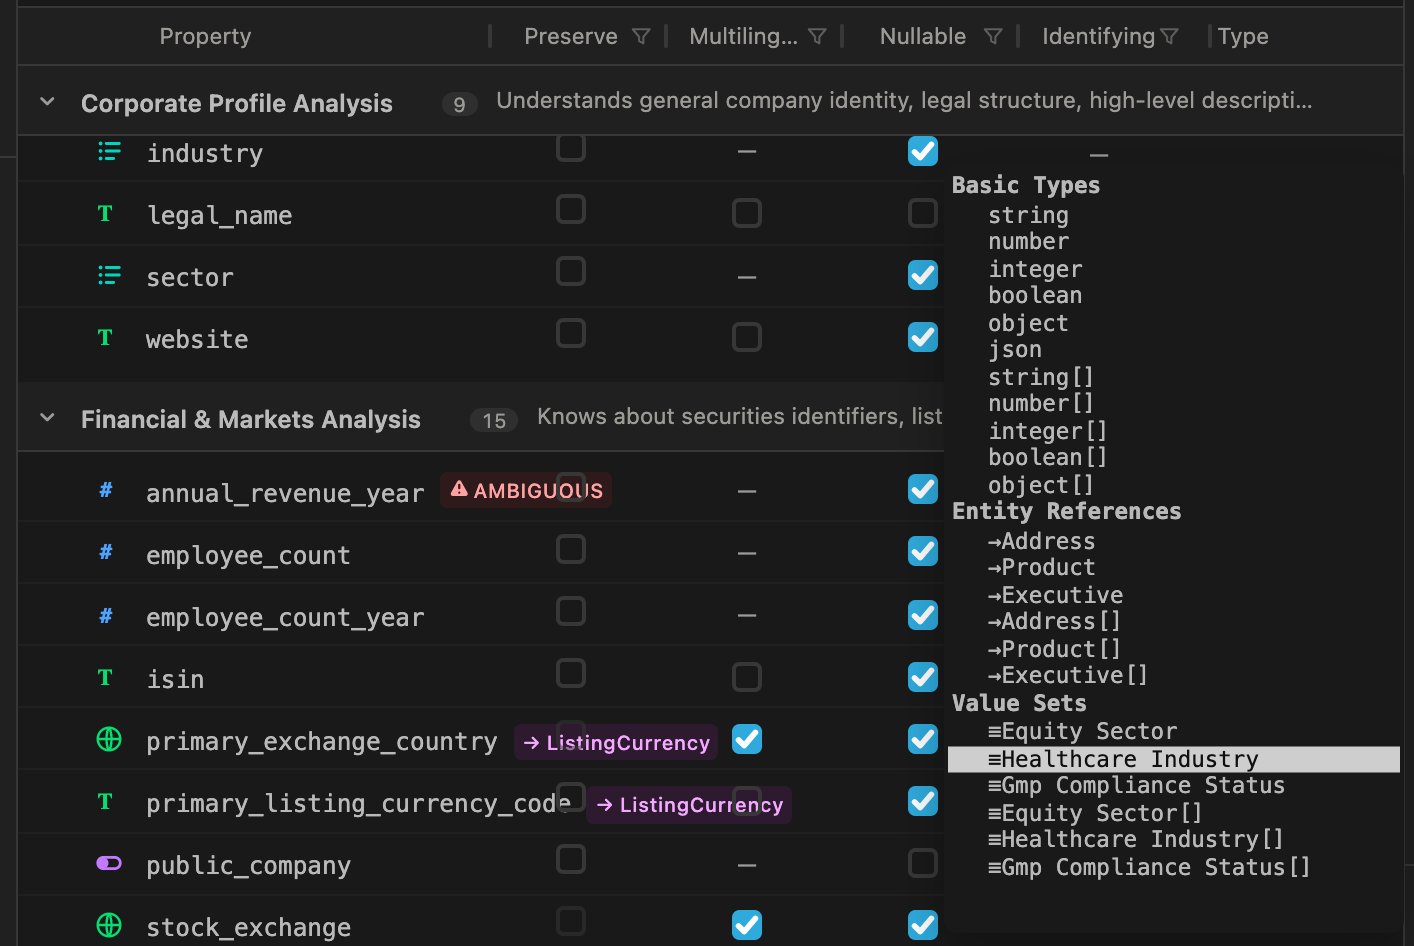Open the Identifying column filter
The image size is (1414, 946).
(x=1169, y=37)
